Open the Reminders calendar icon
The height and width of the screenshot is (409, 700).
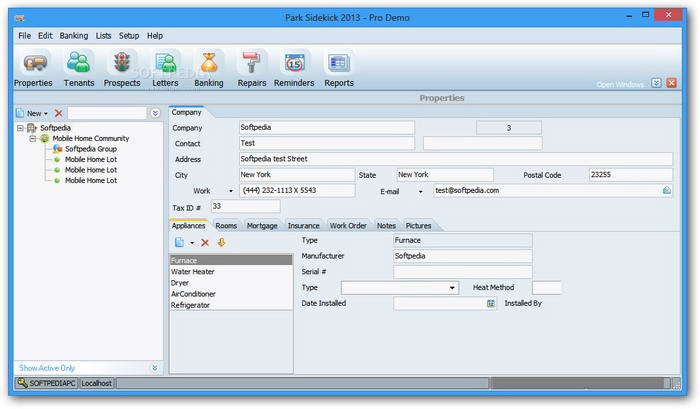tap(294, 67)
